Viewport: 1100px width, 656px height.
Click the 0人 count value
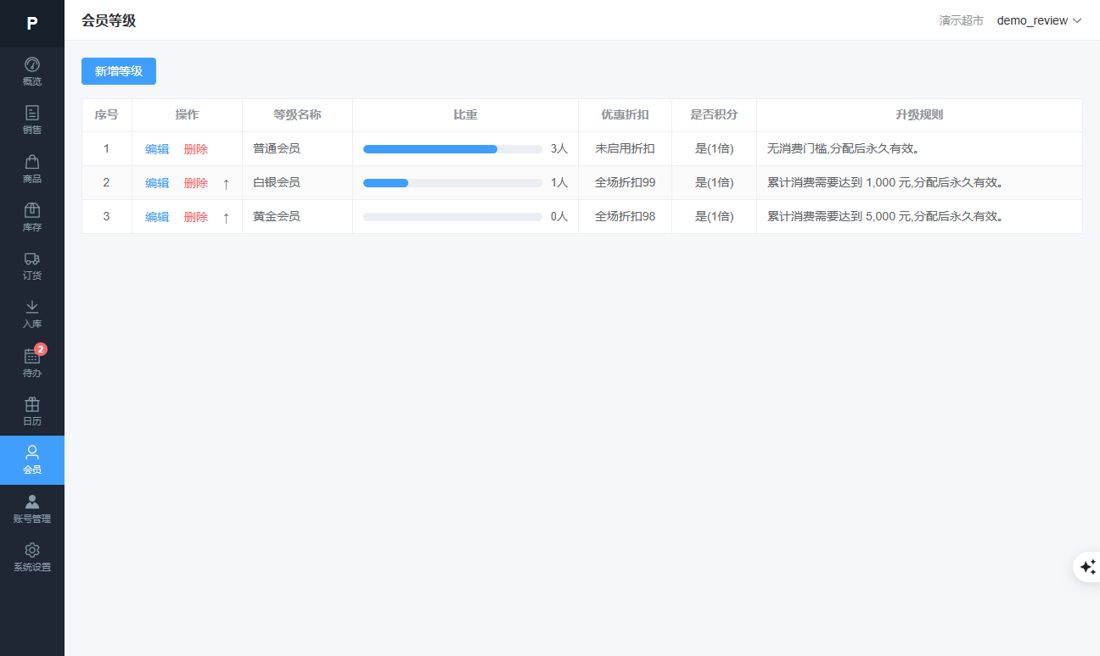coord(559,216)
